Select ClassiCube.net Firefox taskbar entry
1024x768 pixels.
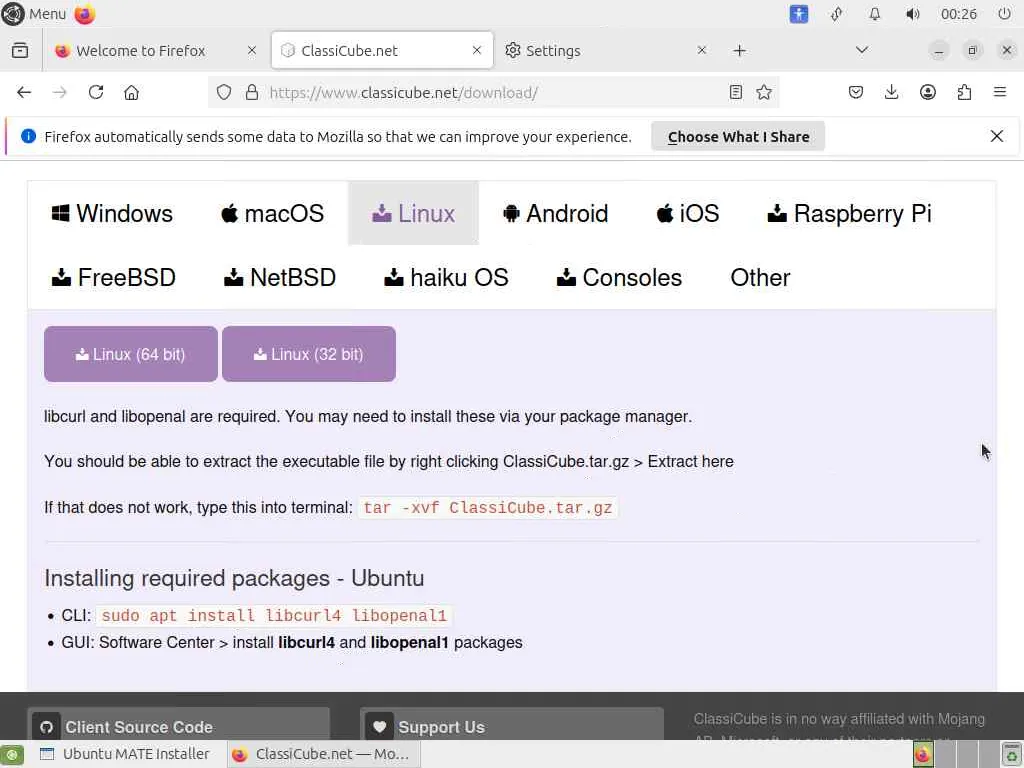pyautogui.click(x=325, y=754)
